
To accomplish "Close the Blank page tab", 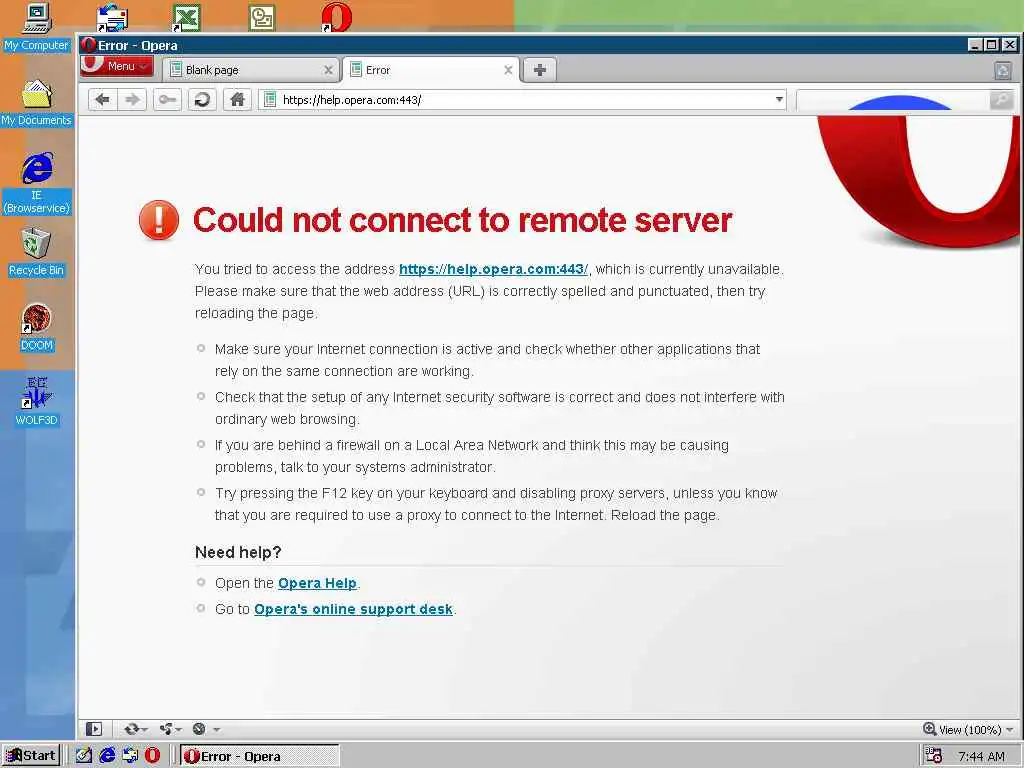I will coord(328,70).
